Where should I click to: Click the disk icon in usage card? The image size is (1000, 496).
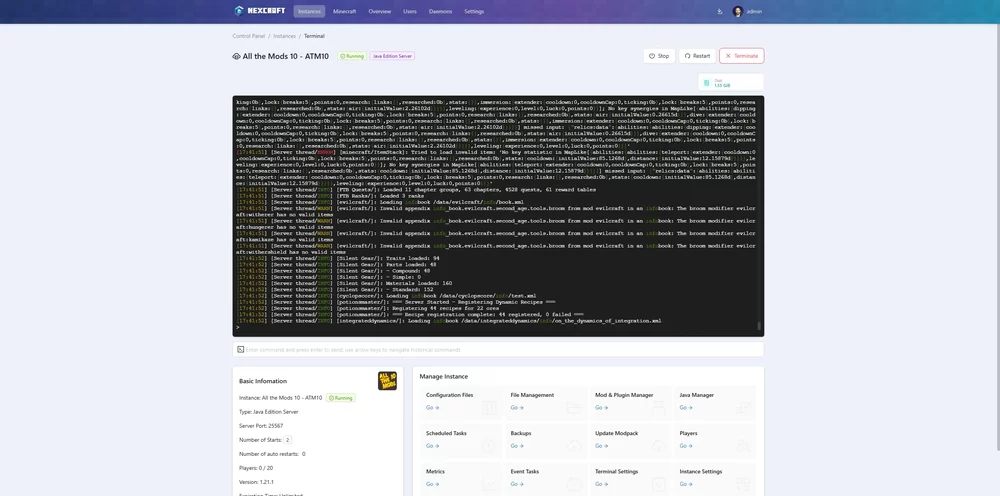pyautogui.click(x=707, y=83)
